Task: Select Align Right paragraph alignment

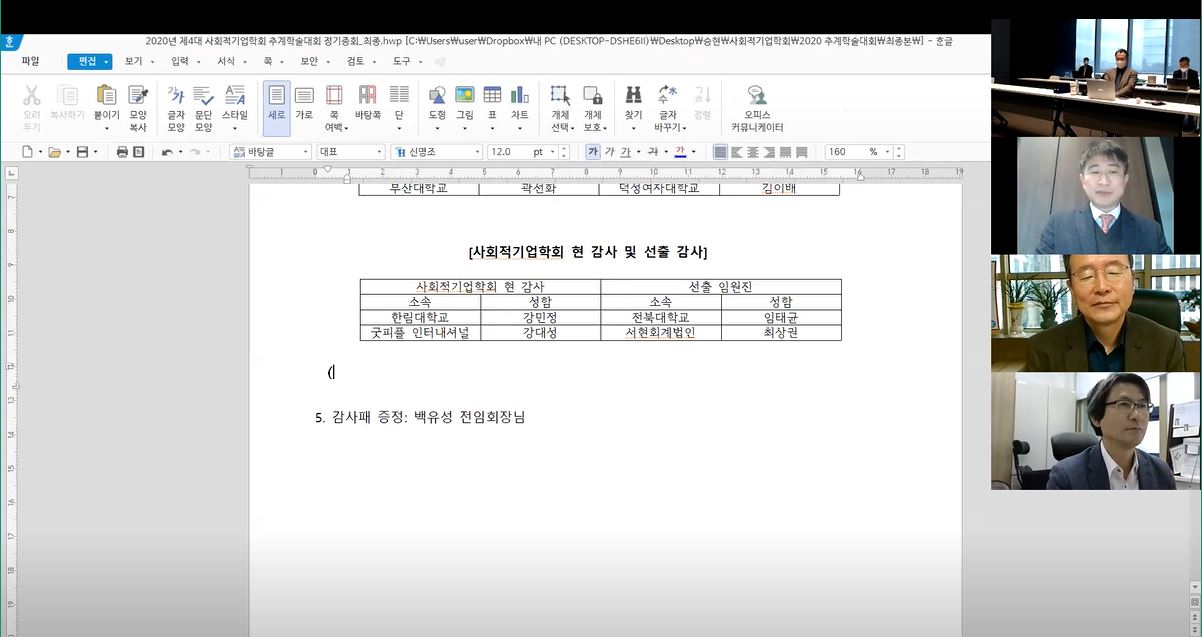Action: coord(769,152)
